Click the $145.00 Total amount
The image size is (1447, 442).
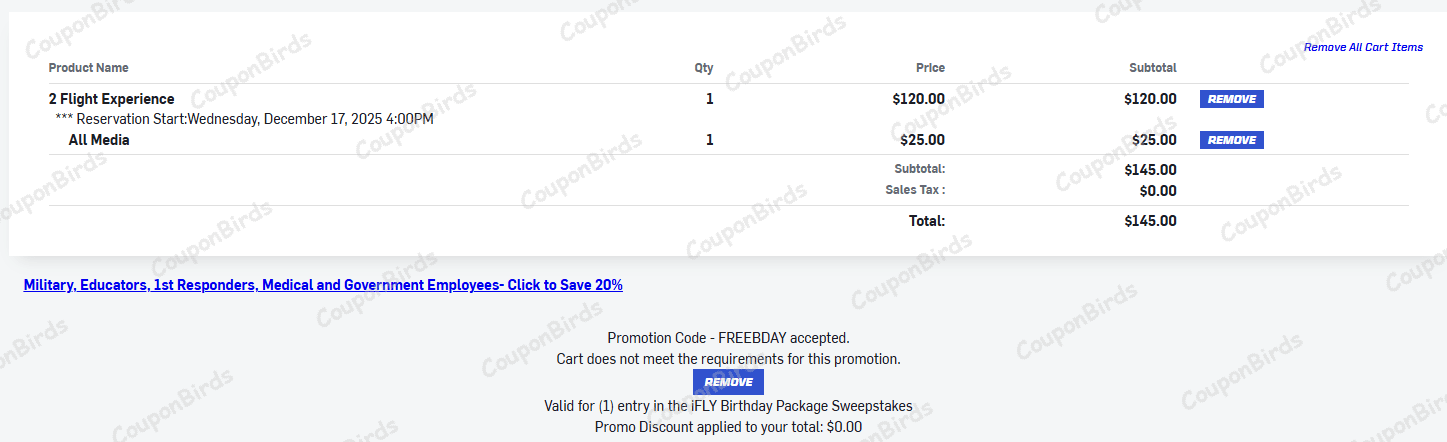(x=1150, y=221)
